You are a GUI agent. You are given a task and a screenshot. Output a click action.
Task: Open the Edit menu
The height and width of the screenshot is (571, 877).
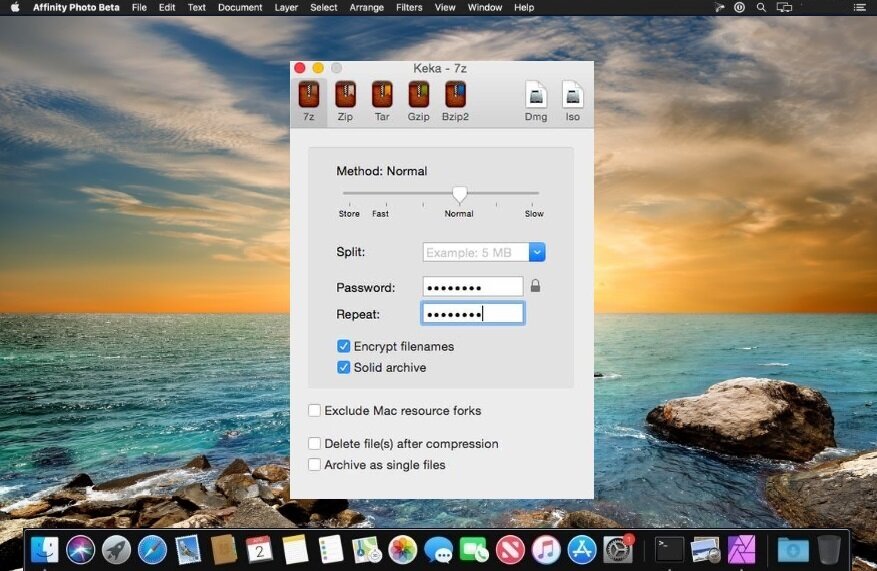pos(167,7)
